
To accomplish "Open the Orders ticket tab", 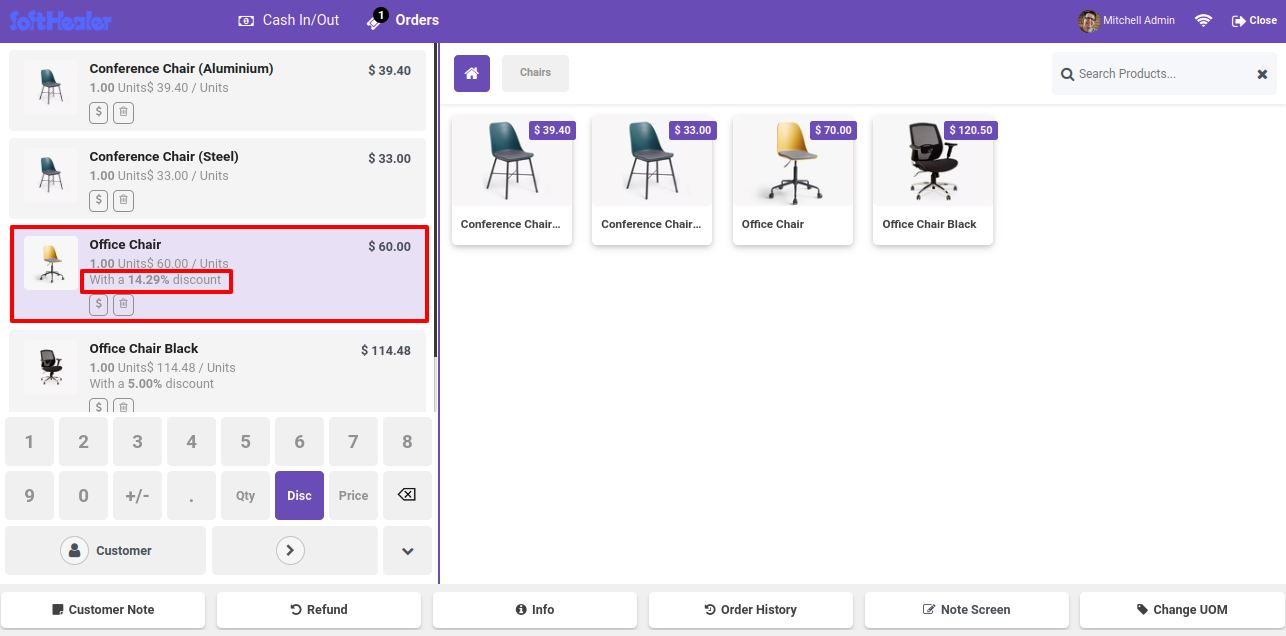I will pos(402,20).
